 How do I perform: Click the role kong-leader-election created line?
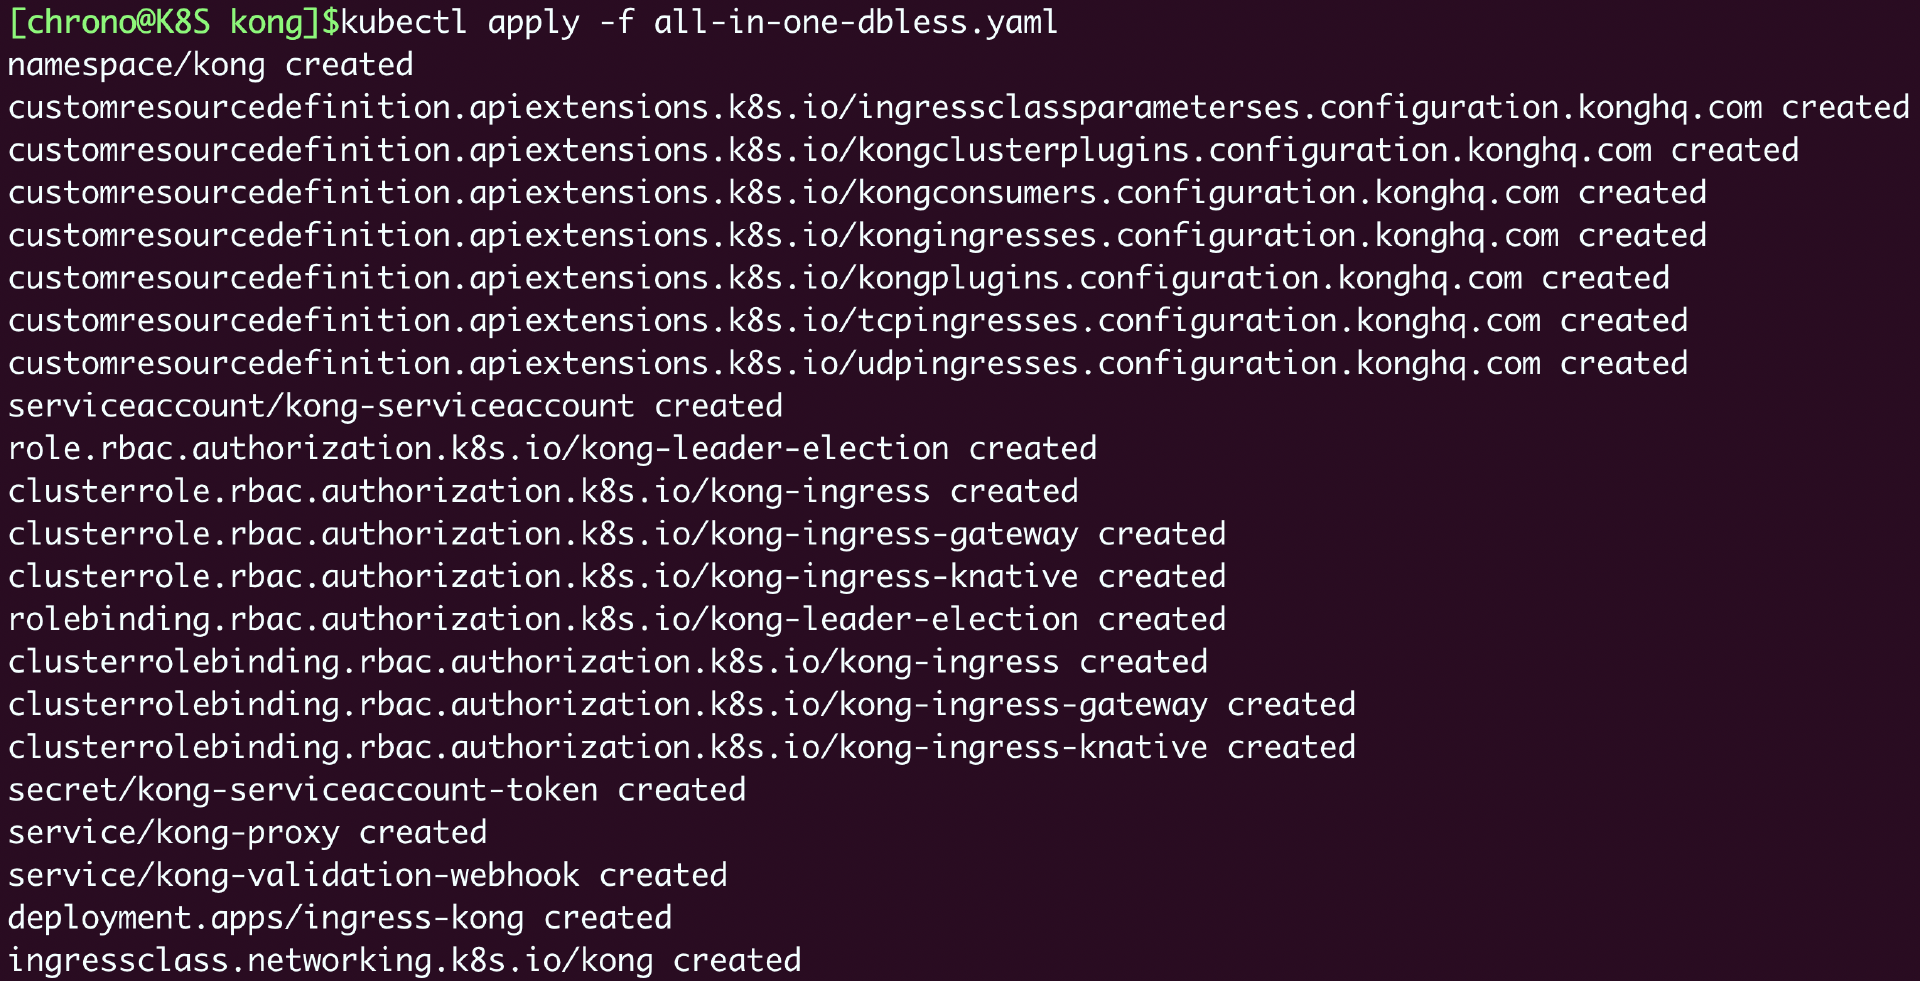point(552,449)
